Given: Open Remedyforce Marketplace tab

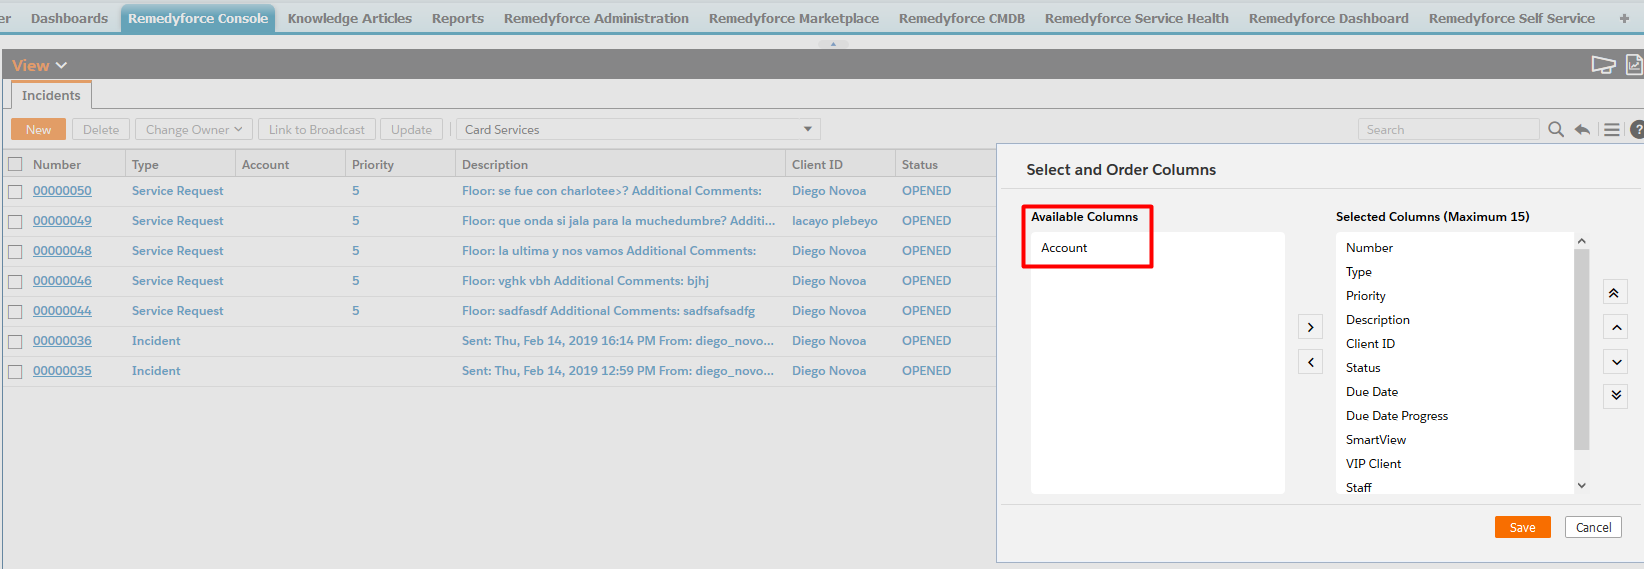Looking at the screenshot, I should click(794, 18).
